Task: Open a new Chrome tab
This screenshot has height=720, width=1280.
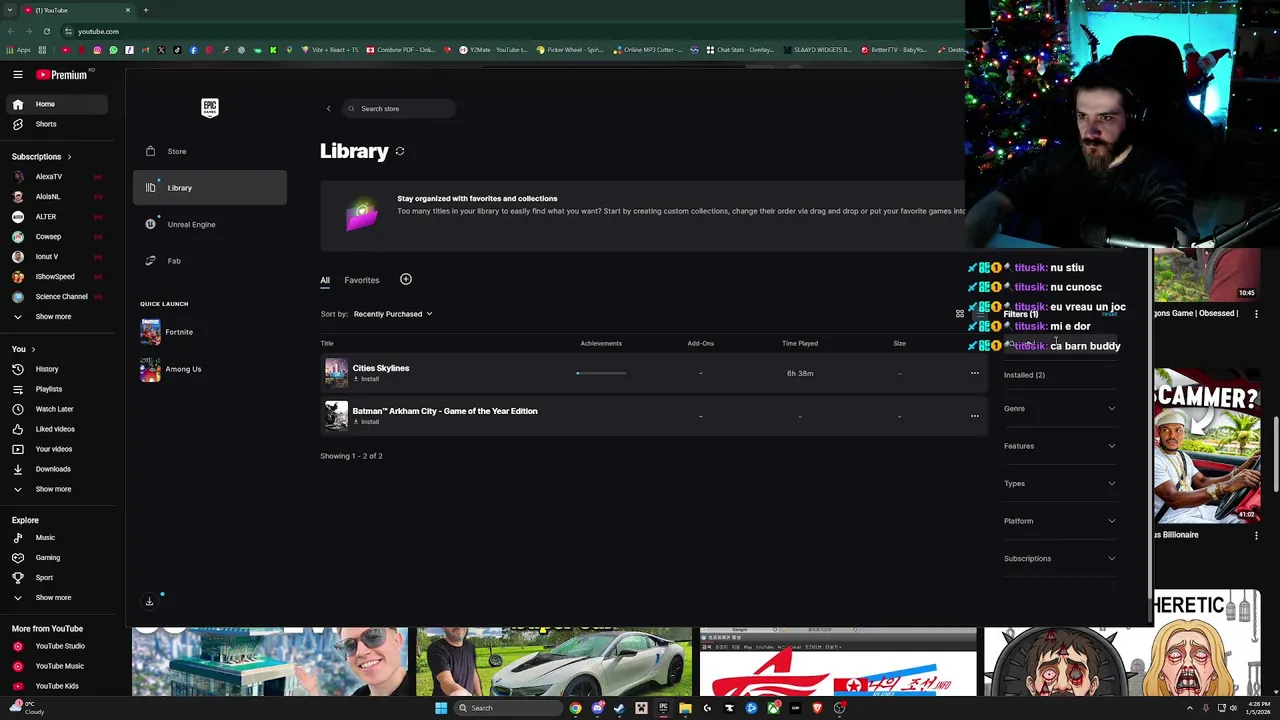Action: click(145, 10)
